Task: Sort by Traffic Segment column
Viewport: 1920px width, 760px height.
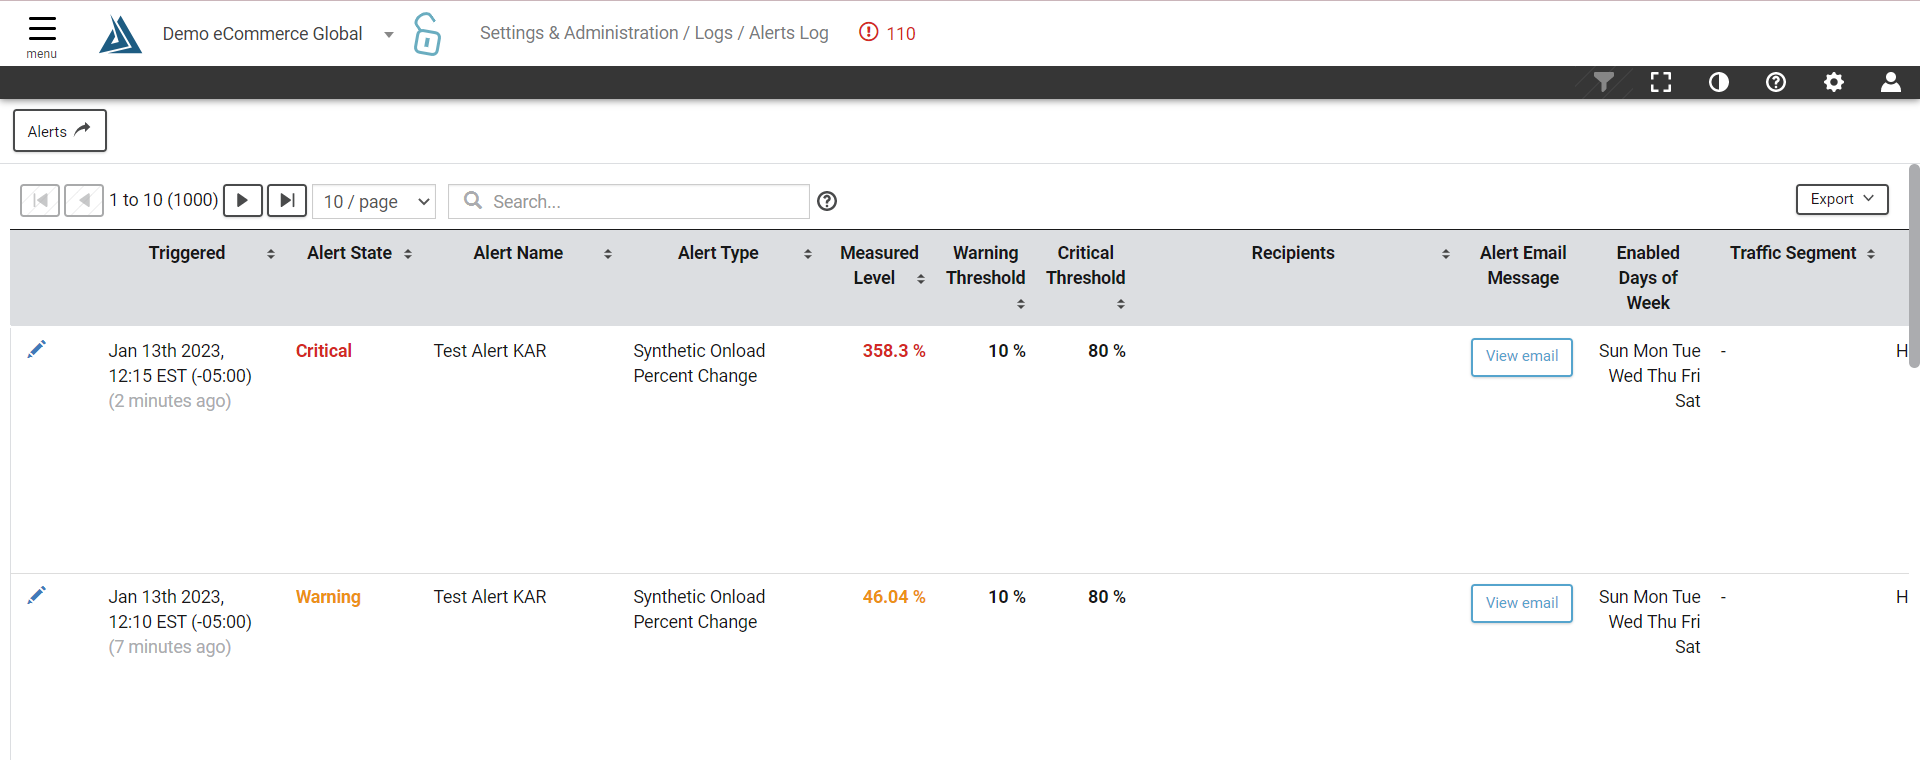Action: [1871, 254]
